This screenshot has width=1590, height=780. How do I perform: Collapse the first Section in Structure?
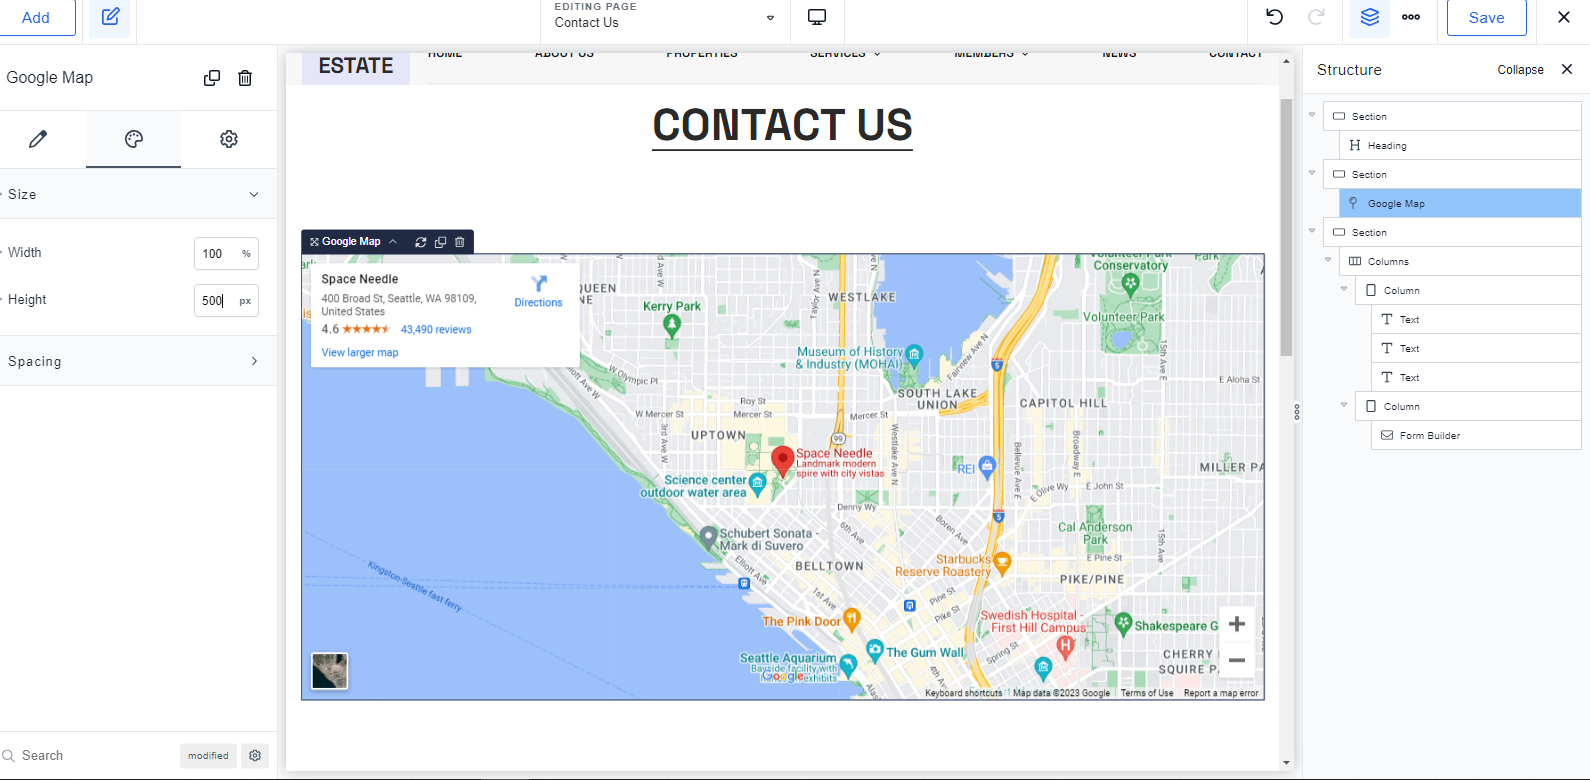(x=1312, y=115)
